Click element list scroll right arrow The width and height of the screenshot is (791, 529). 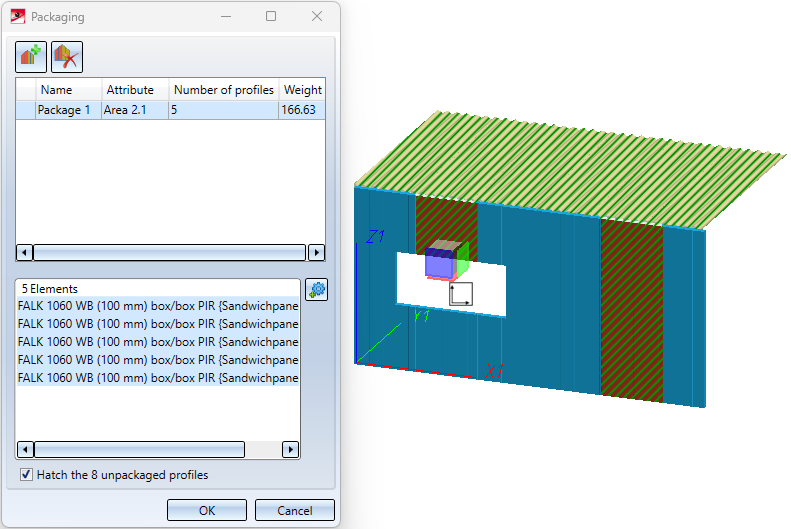pos(290,449)
